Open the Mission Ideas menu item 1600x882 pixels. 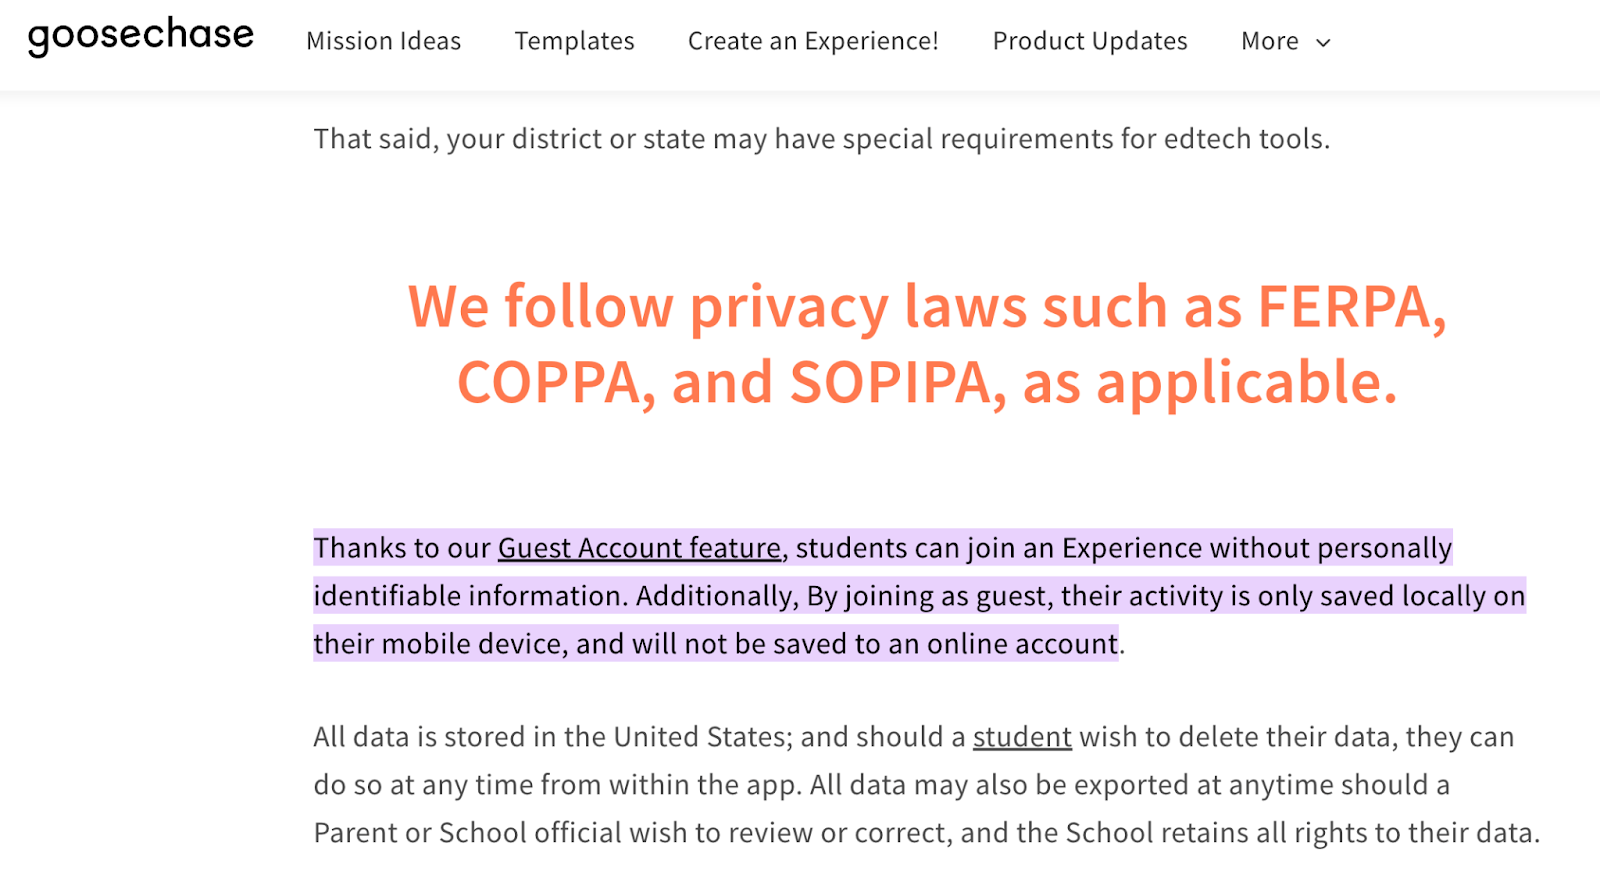pyautogui.click(x=383, y=41)
